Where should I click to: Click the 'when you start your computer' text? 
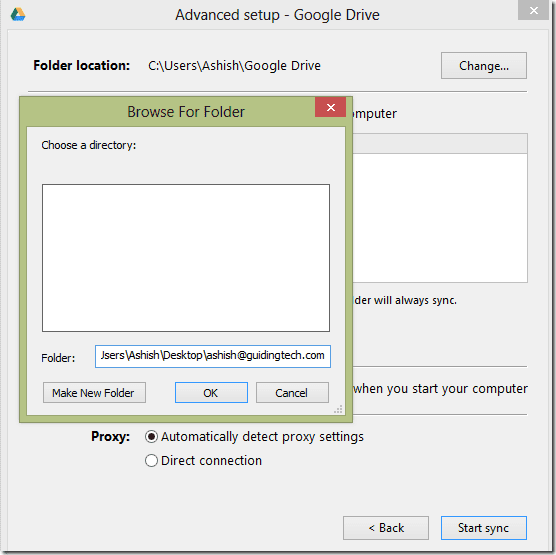click(x=440, y=389)
